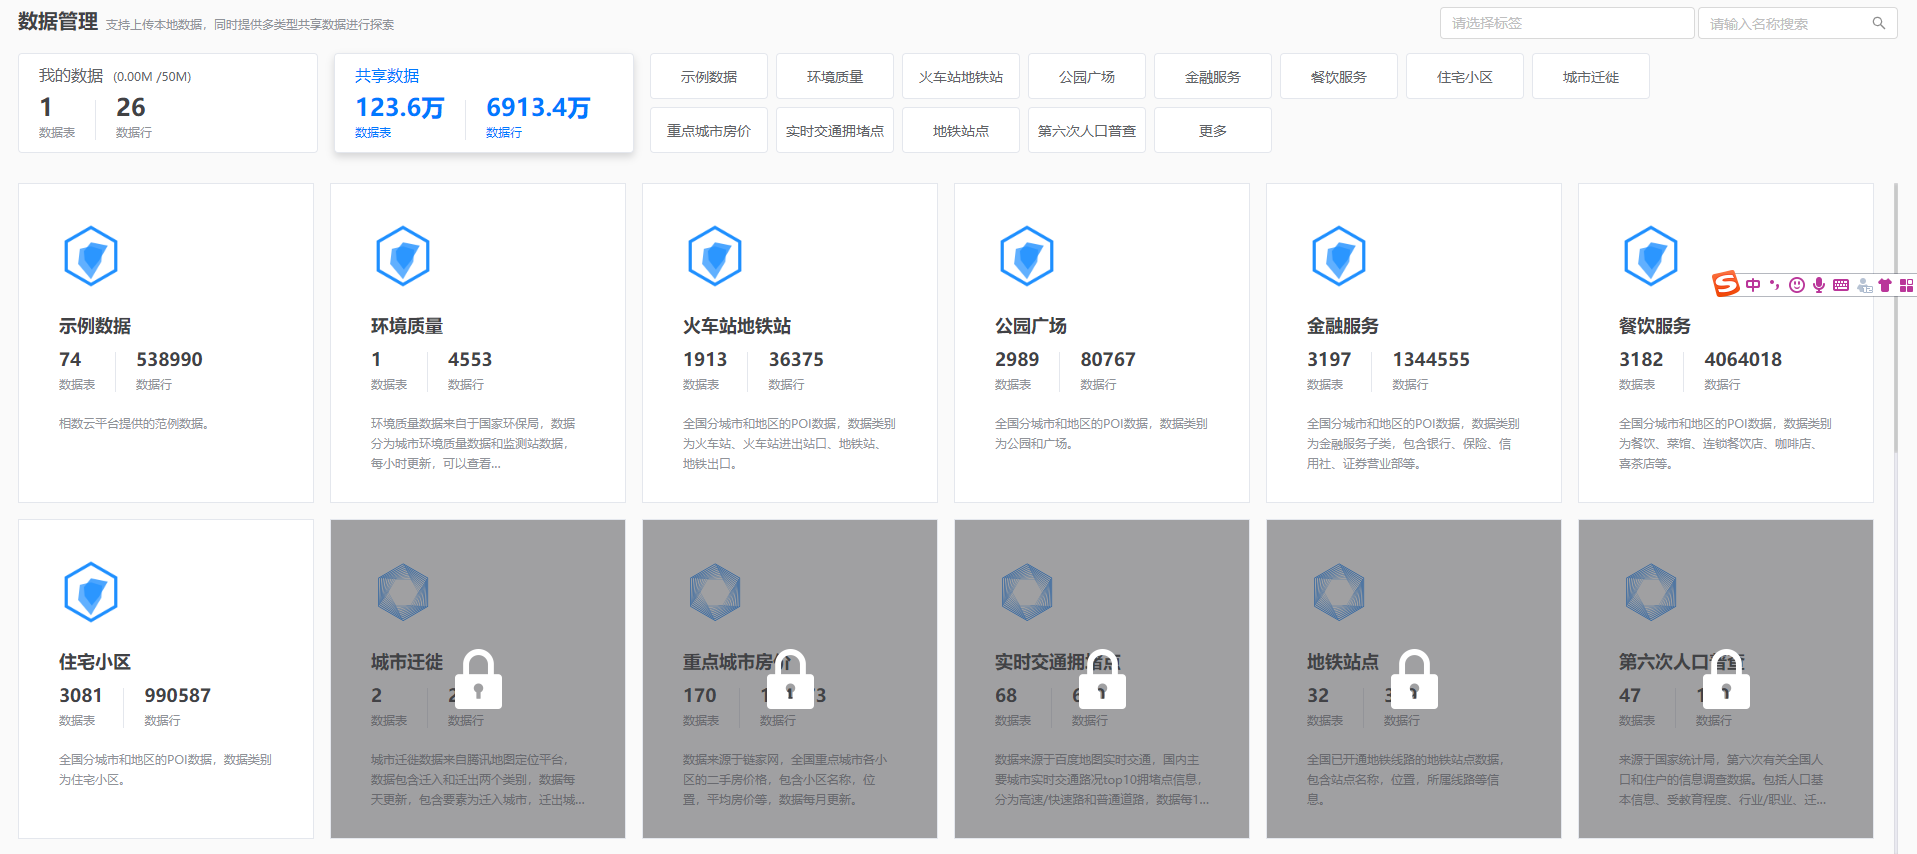The width and height of the screenshot is (1917, 854).
Task: Click the 示例数据 card shield icon
Action: (91, 256)
